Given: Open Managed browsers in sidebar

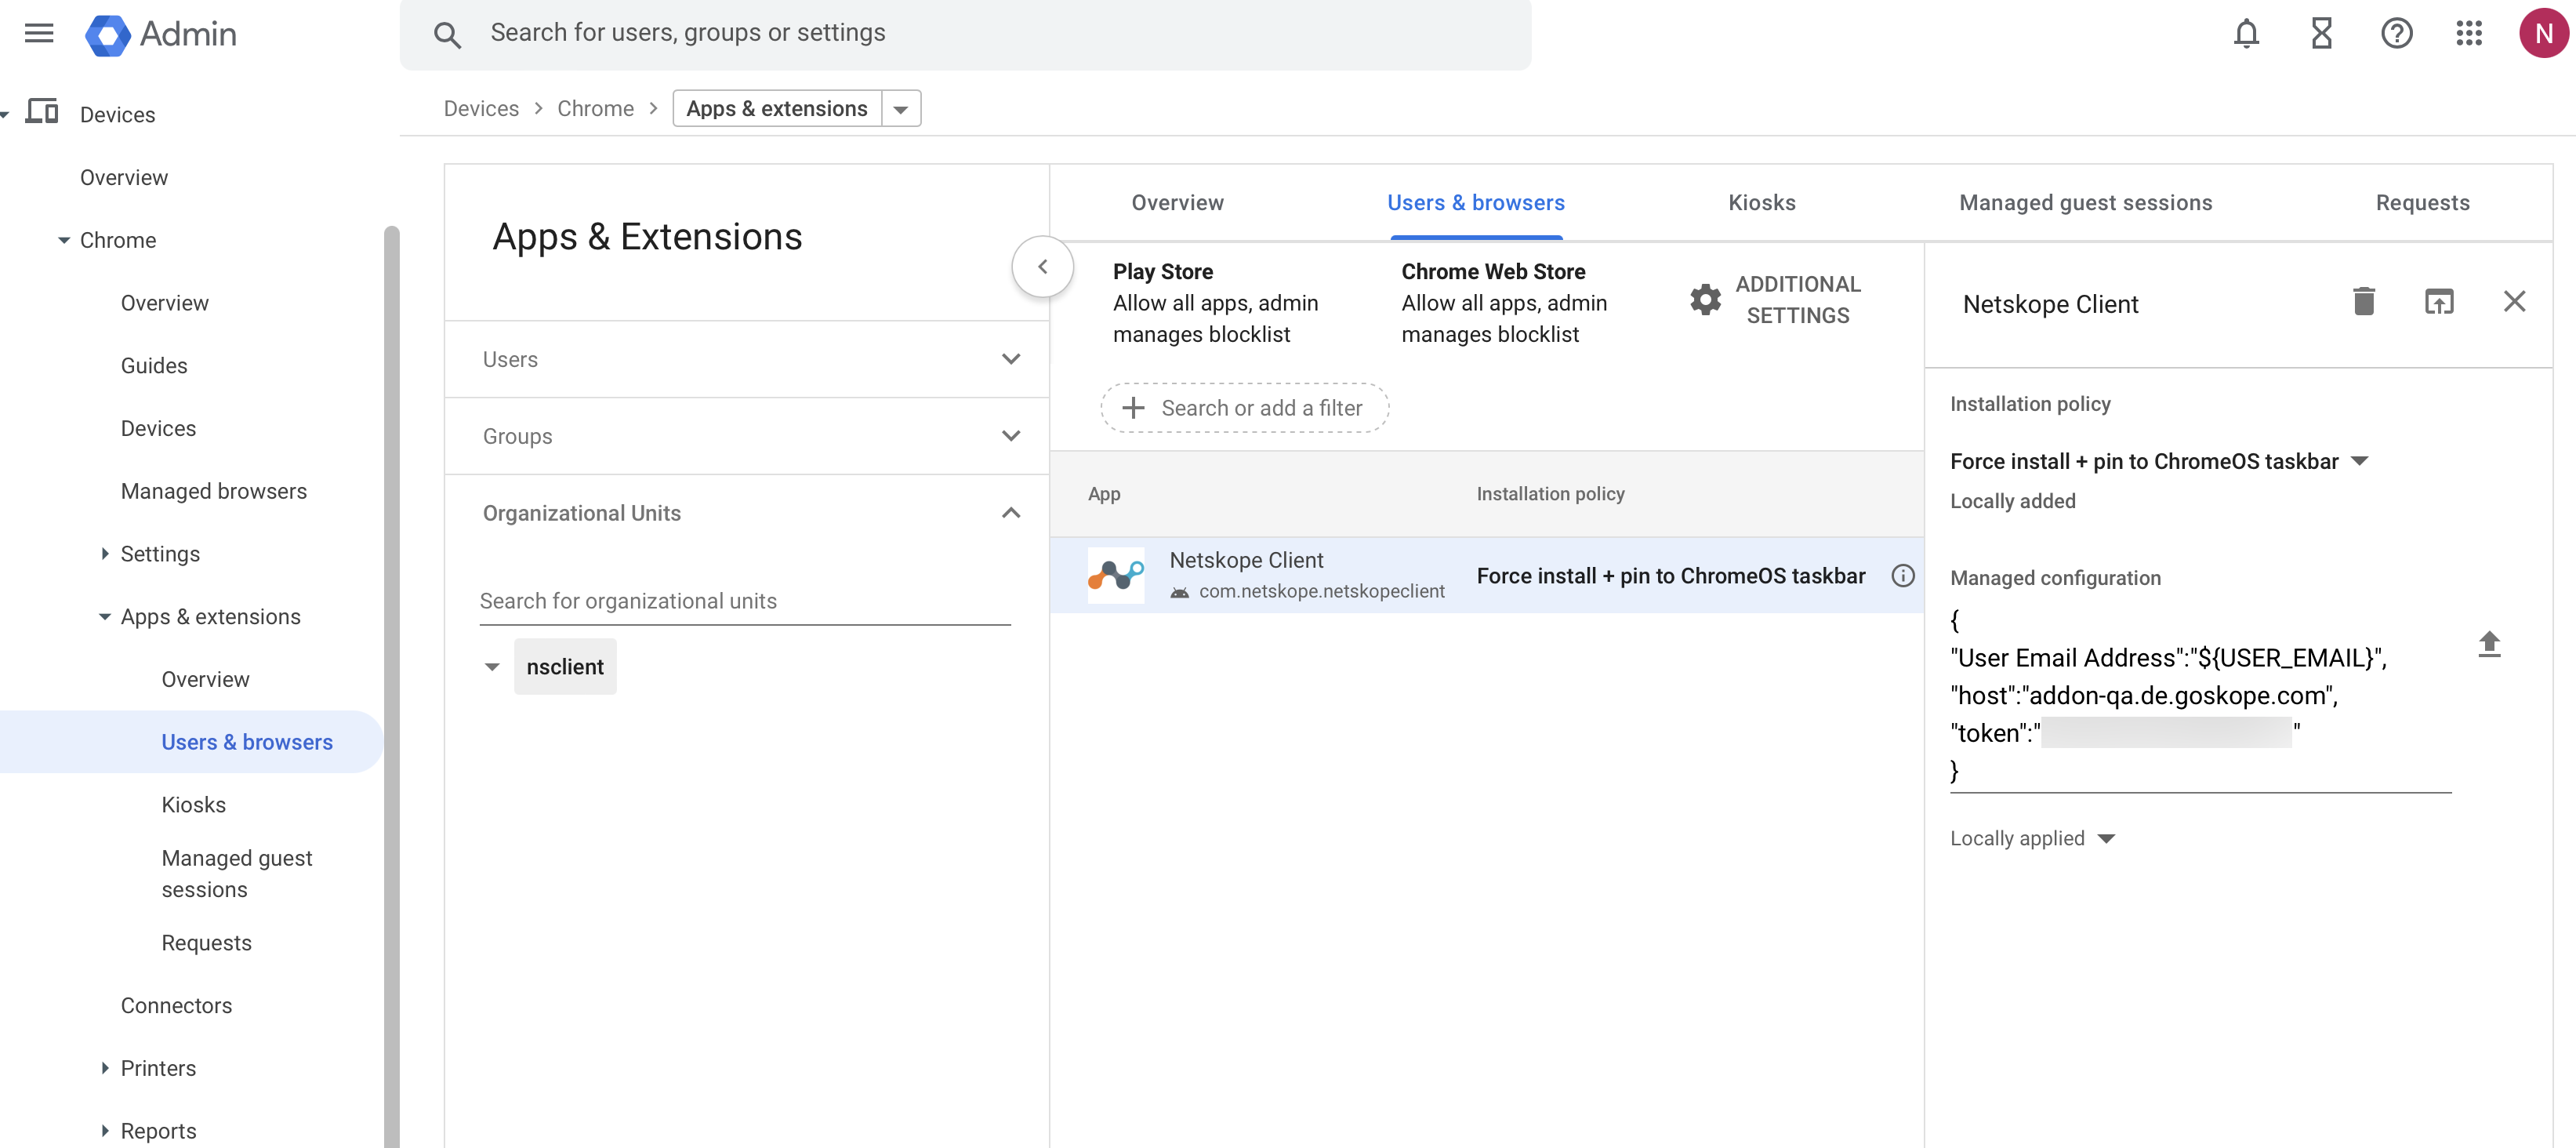Looking at the screenshot, I should click(x=213, y=491).
